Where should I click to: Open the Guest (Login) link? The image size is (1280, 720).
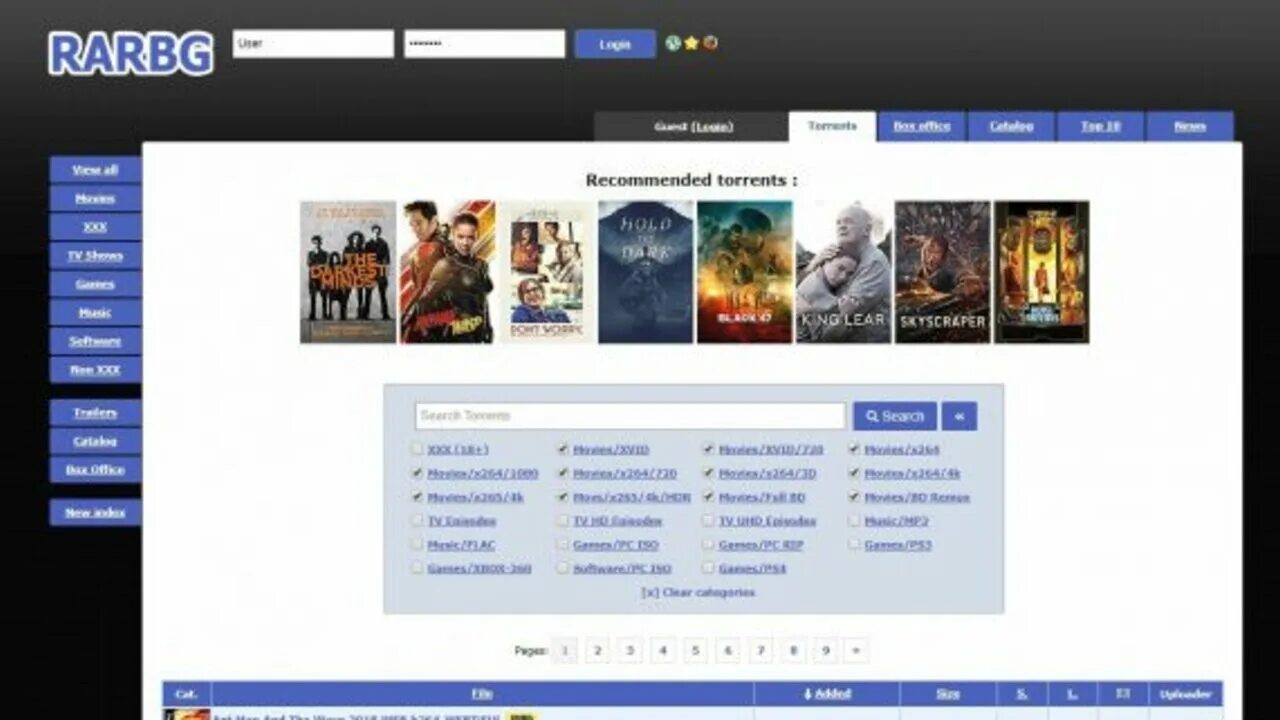click(x=693, y=127)
